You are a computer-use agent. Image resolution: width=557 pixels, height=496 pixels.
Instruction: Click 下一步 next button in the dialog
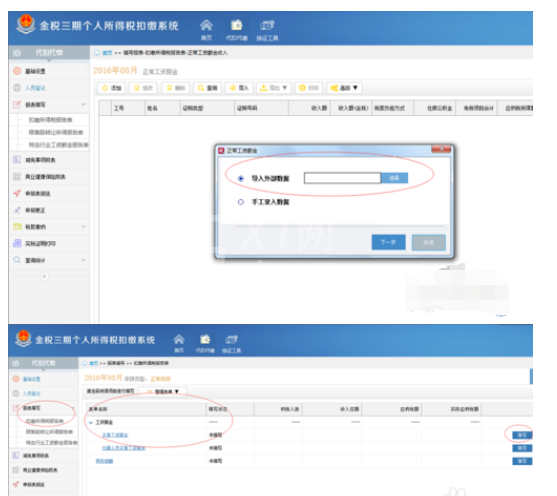(388, 242)
